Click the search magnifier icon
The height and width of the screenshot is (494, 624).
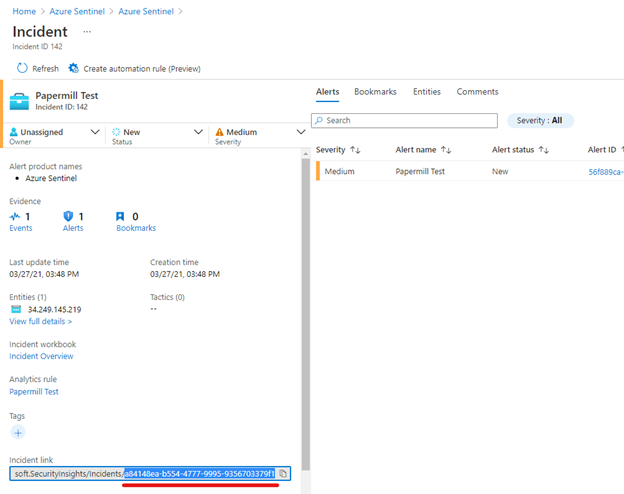tap(319, 120)
